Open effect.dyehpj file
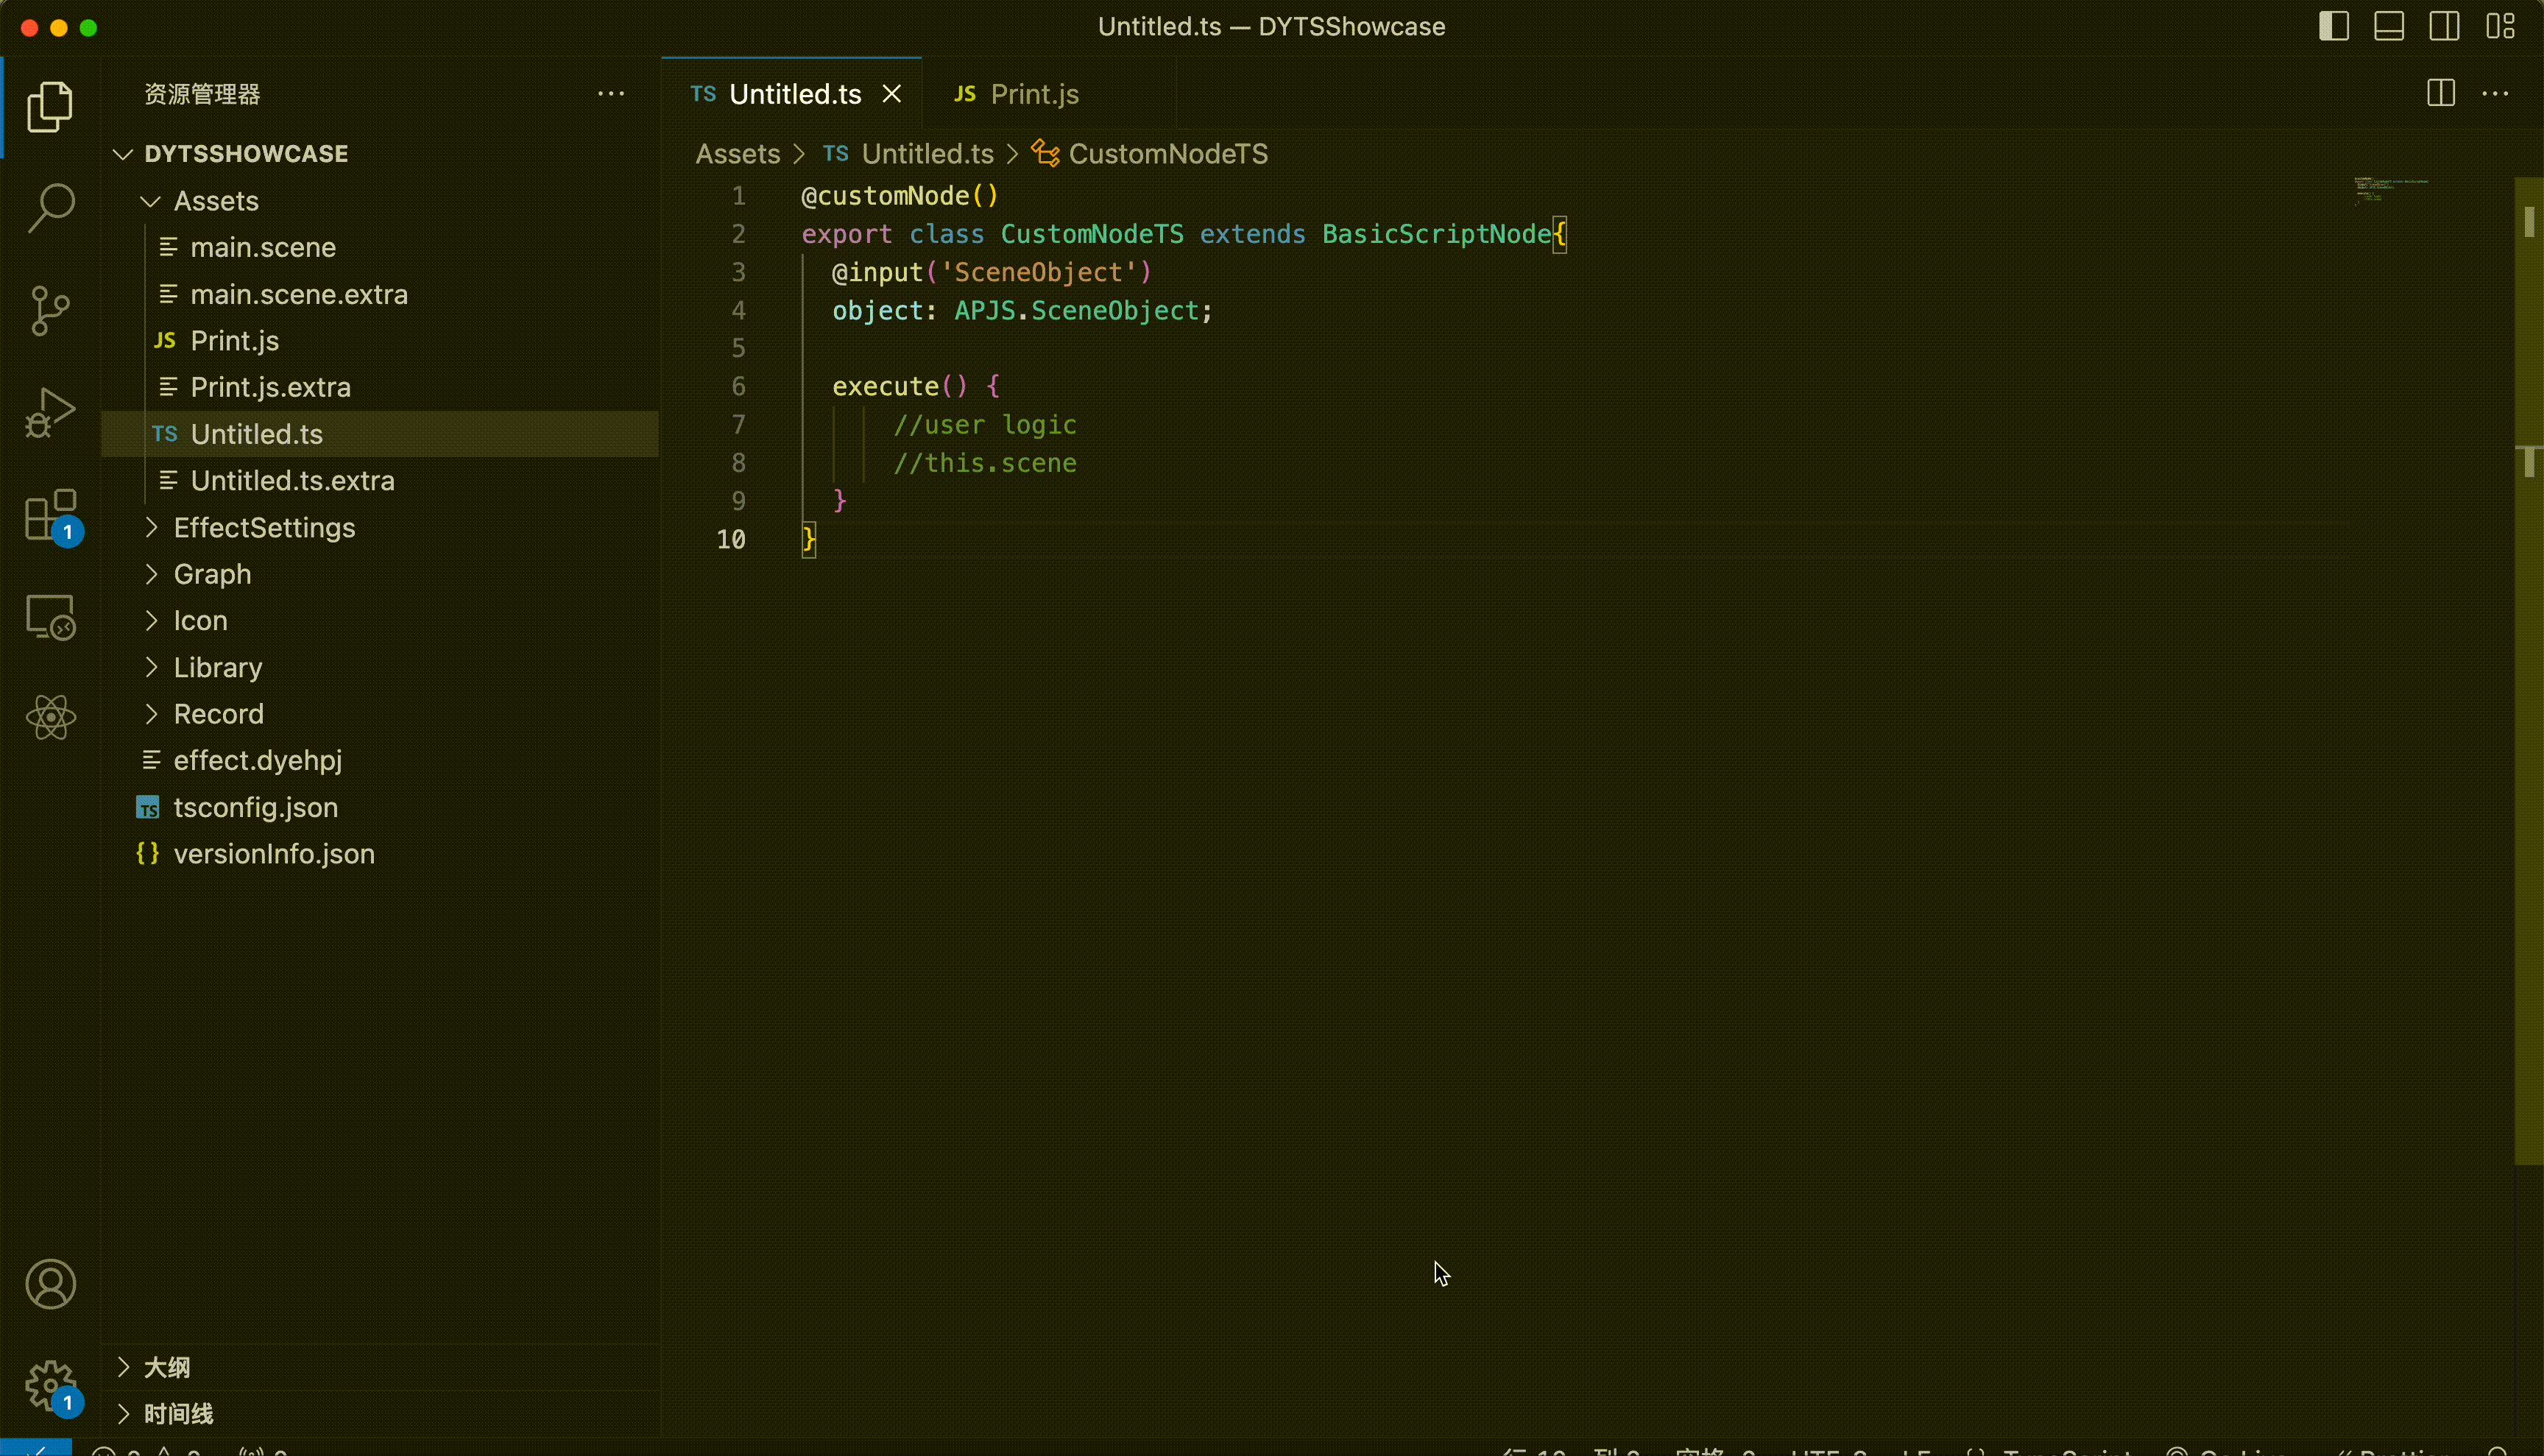Image resolution: width=2544 pixels, height=1456 pixels. point(380,760)
